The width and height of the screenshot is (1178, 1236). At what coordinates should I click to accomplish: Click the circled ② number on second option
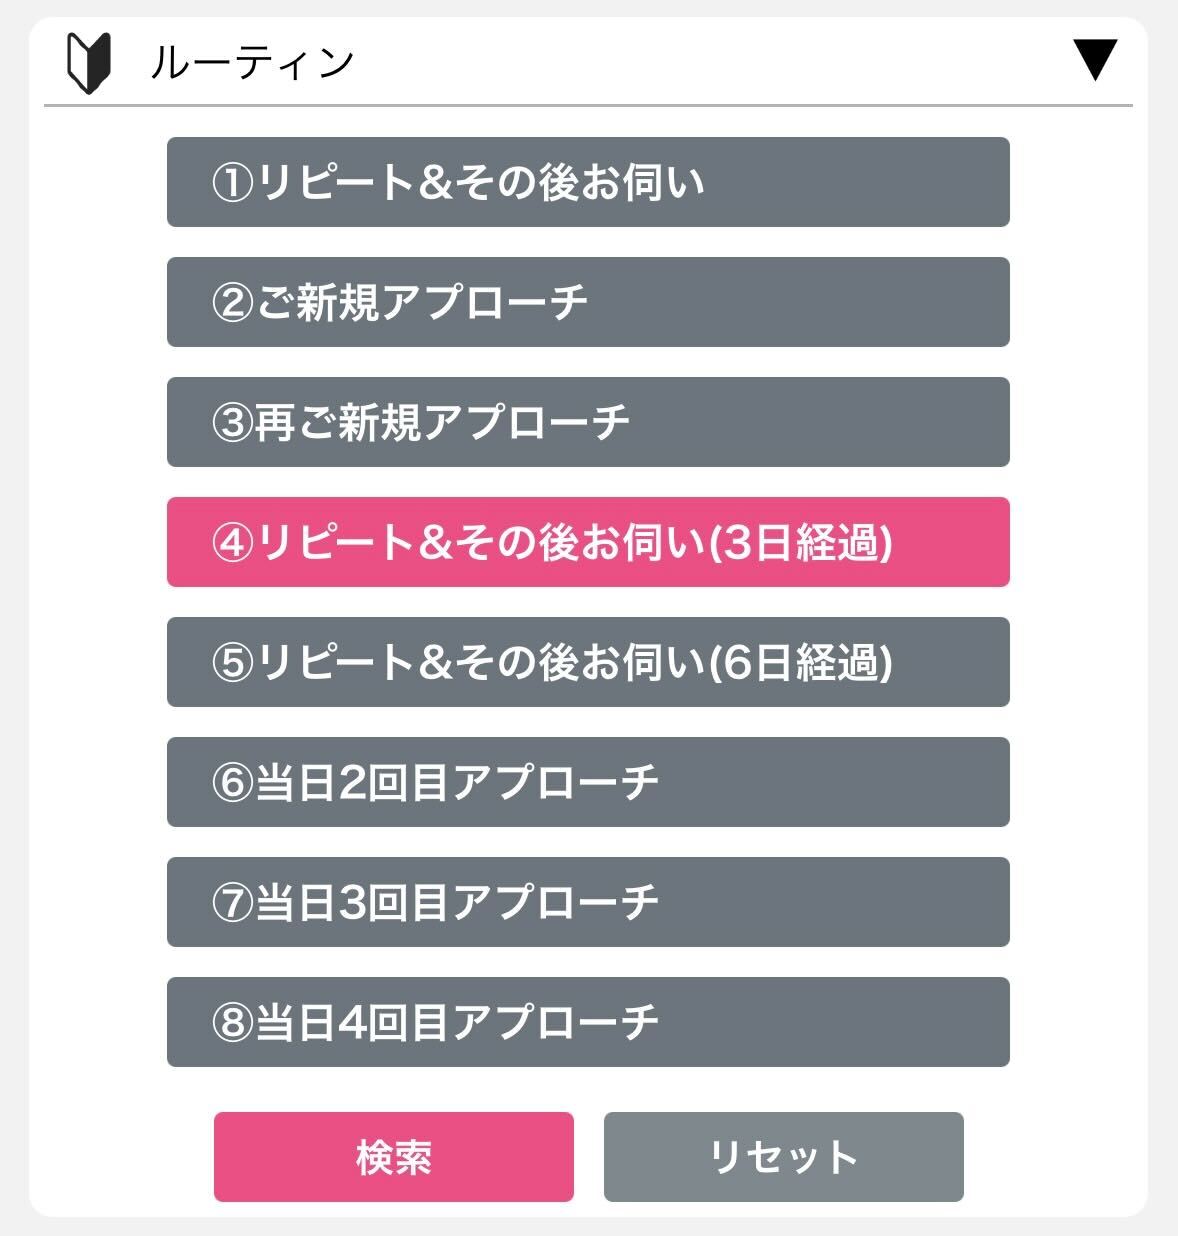pyautogui.click(x=232, y=303)
